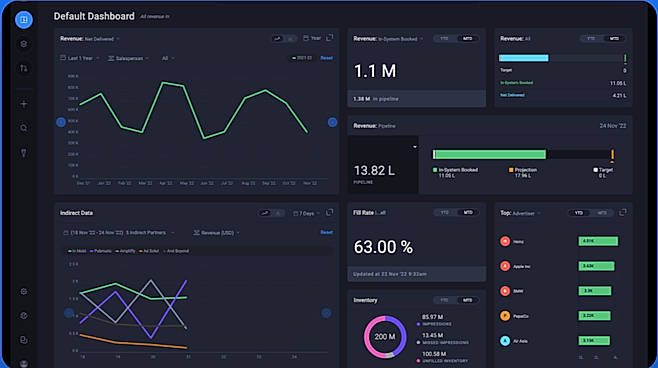This screenshot has width=658, height=368.
Task: Click the orange PepsiCo advertiser avatar
Action: coord(505,316)
